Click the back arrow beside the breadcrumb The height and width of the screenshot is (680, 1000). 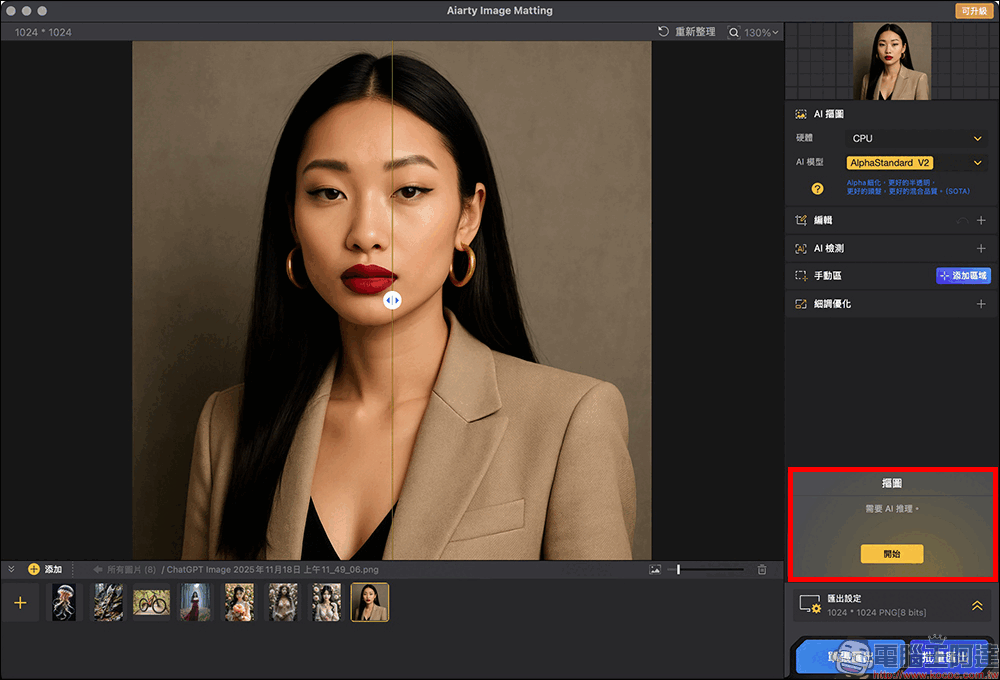pos(99,570)
